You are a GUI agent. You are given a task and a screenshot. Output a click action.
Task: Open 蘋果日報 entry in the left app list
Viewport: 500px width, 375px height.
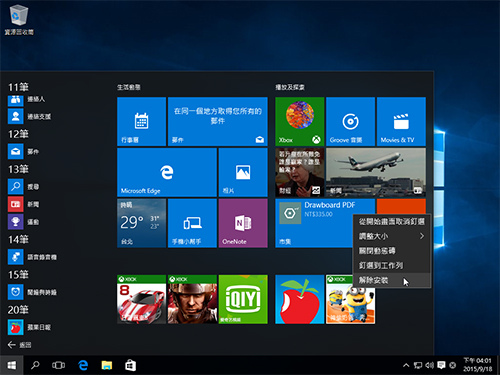click(x=29, y=327)
